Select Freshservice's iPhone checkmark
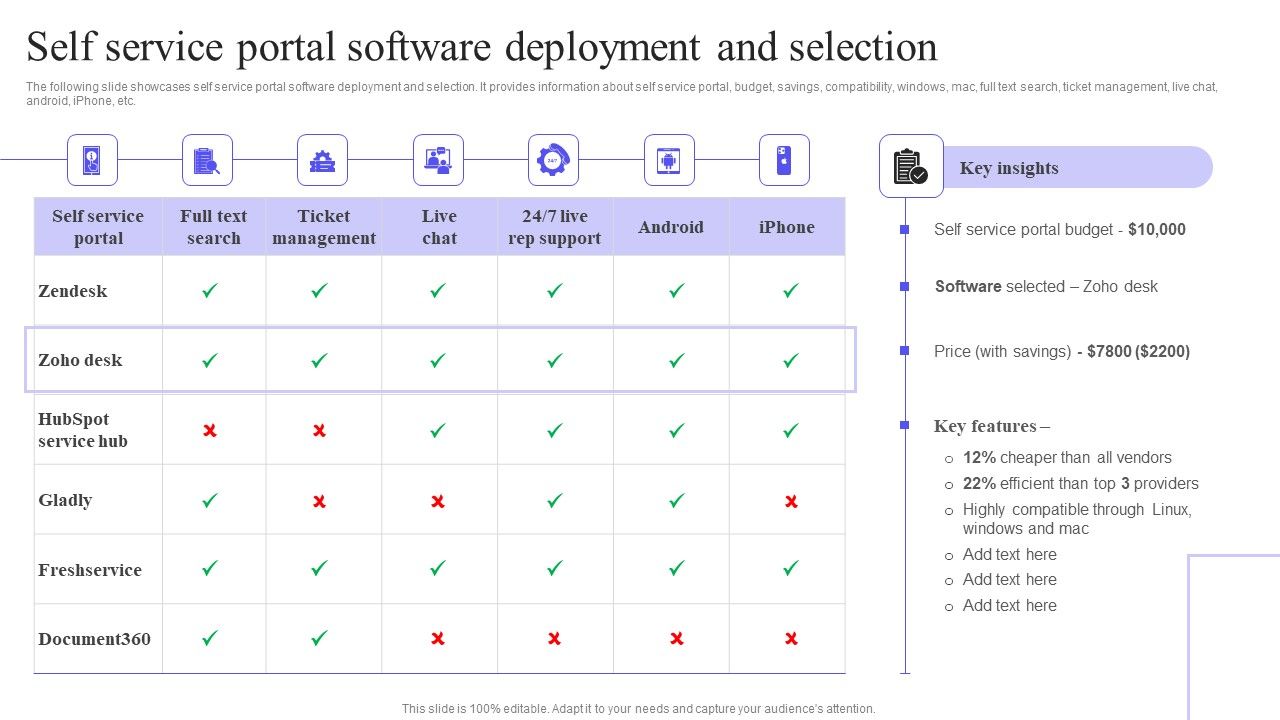1280x720 pixels. pyautogui.click(x=788, y=568)
